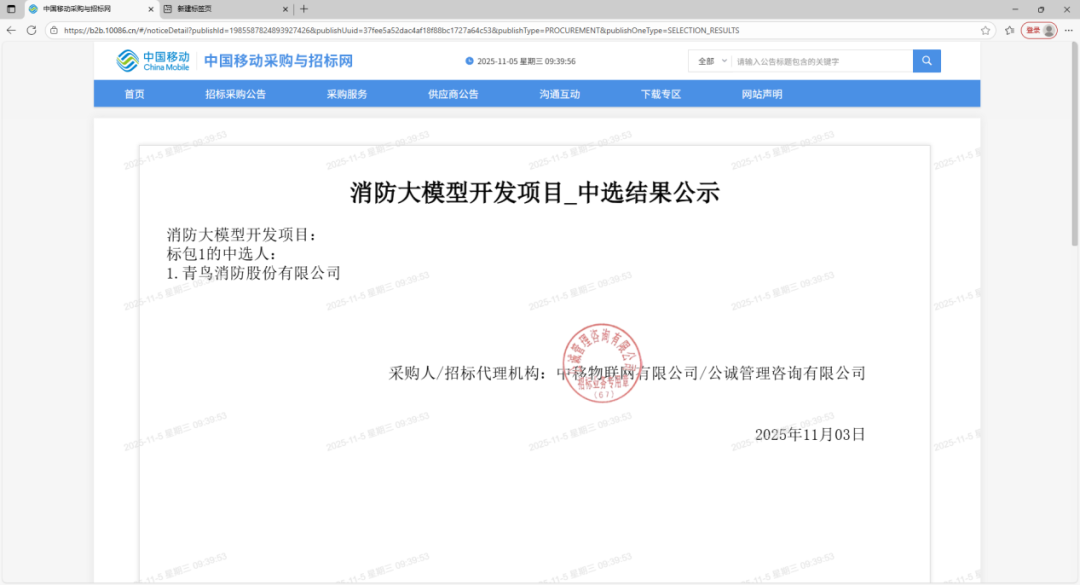Open 沟通互动 menu item

click(559, 94)
